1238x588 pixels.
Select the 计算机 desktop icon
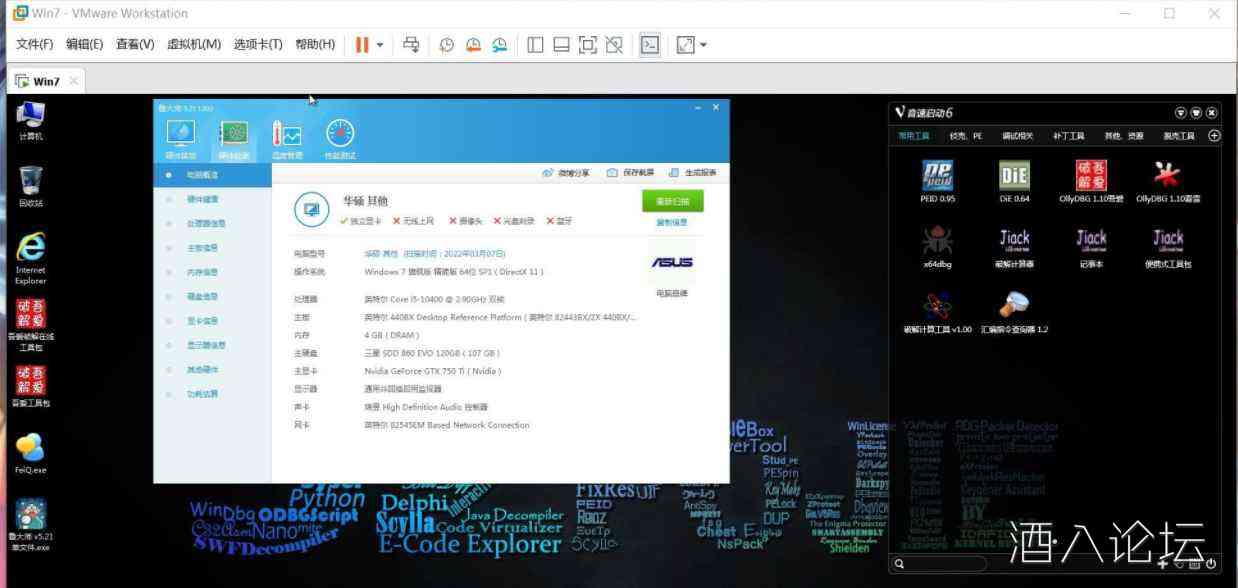click(x=31, y=121)
